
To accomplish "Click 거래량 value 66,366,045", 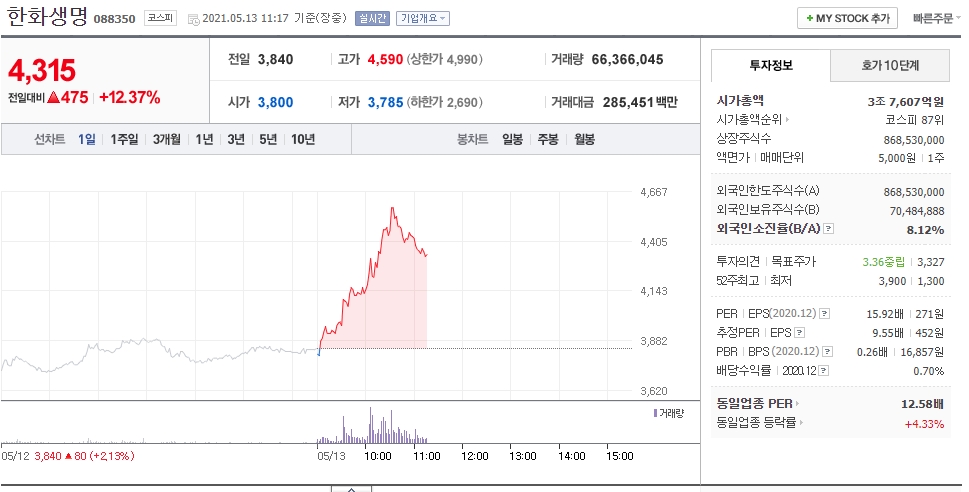I will 627,59.
